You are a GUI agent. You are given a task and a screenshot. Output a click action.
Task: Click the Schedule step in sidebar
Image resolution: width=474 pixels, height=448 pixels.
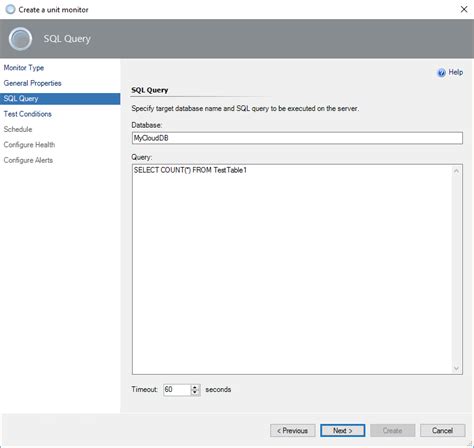[x=18, y=129]
